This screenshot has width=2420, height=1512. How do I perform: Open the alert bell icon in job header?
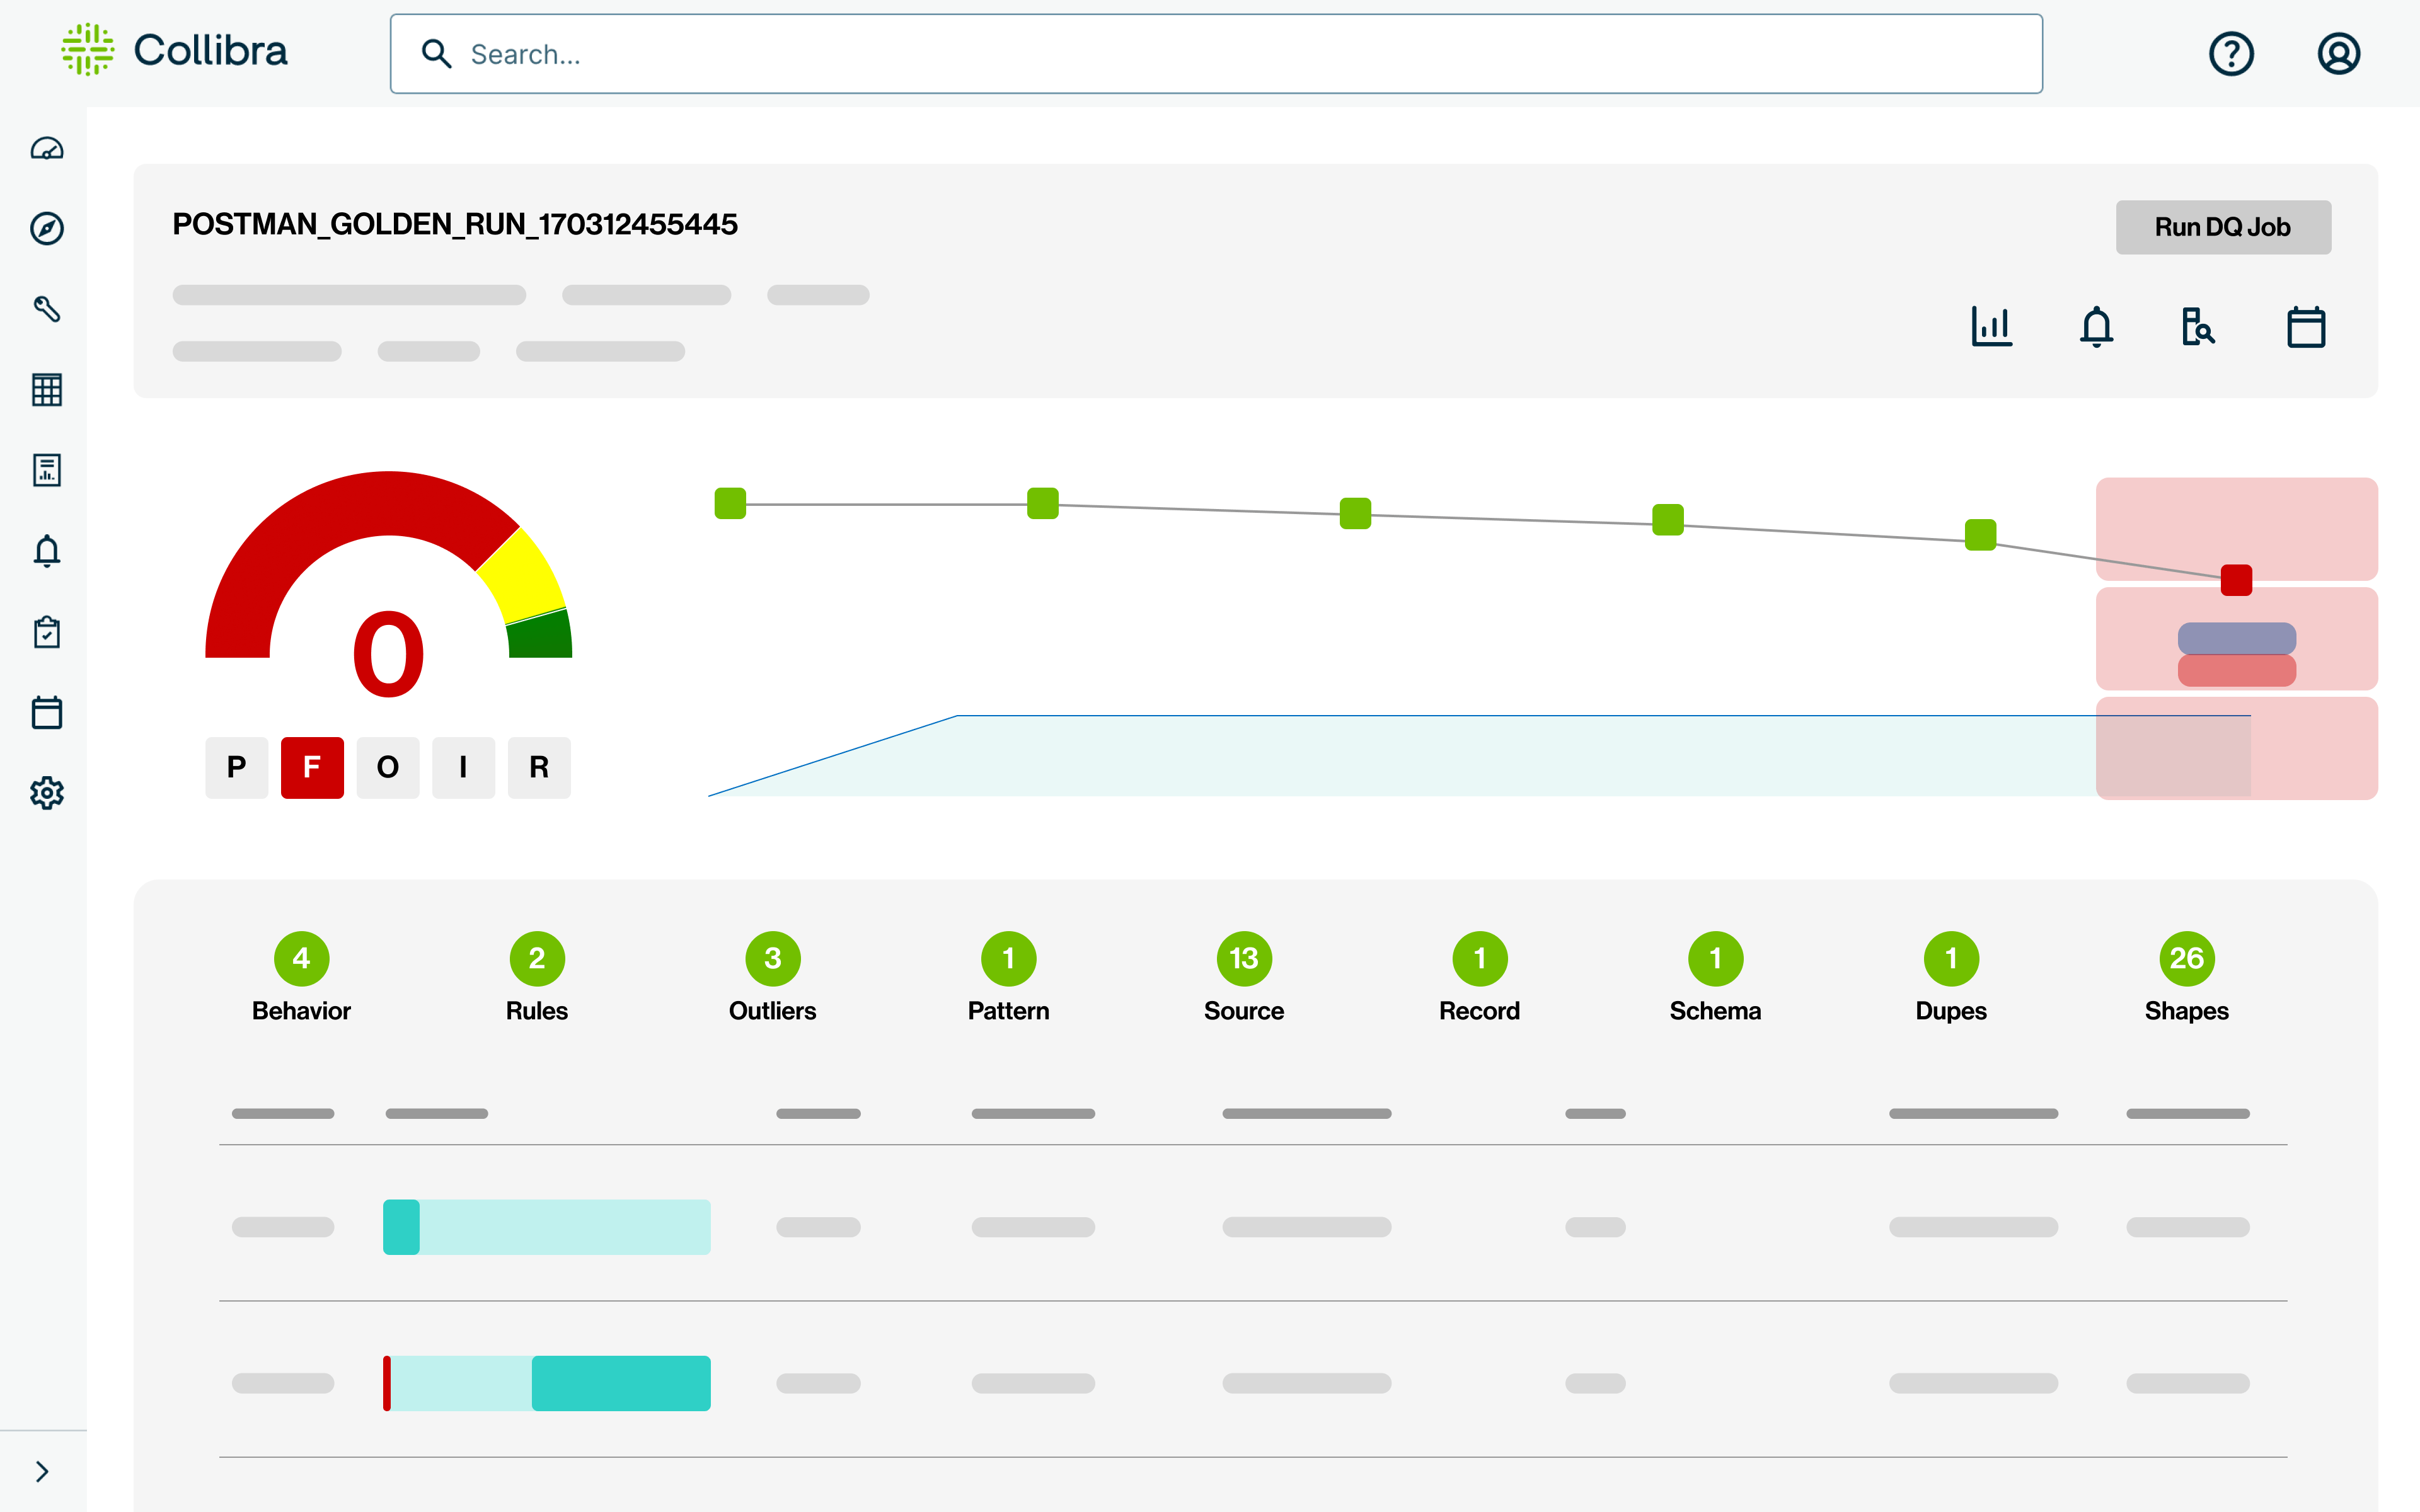pyautogui.click(x=2096, y=327)
